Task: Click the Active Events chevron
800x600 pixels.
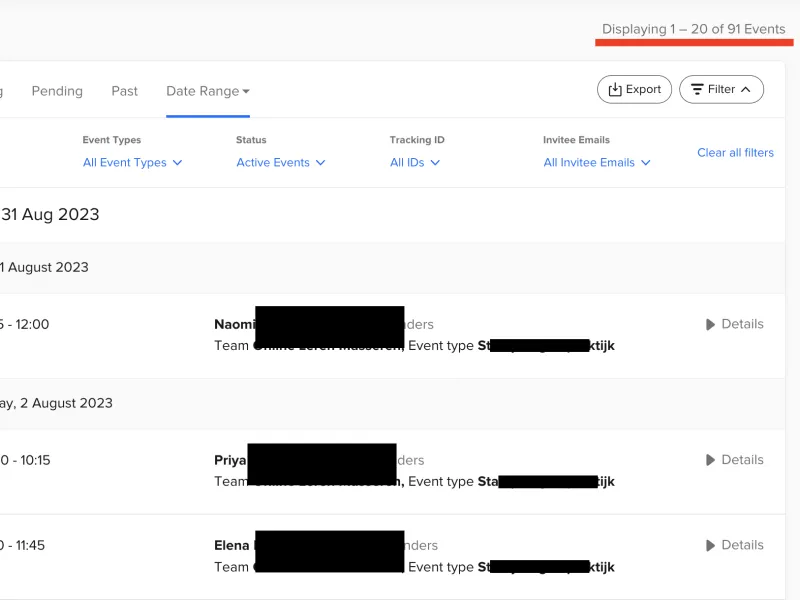Action: (x=320, y=162)
